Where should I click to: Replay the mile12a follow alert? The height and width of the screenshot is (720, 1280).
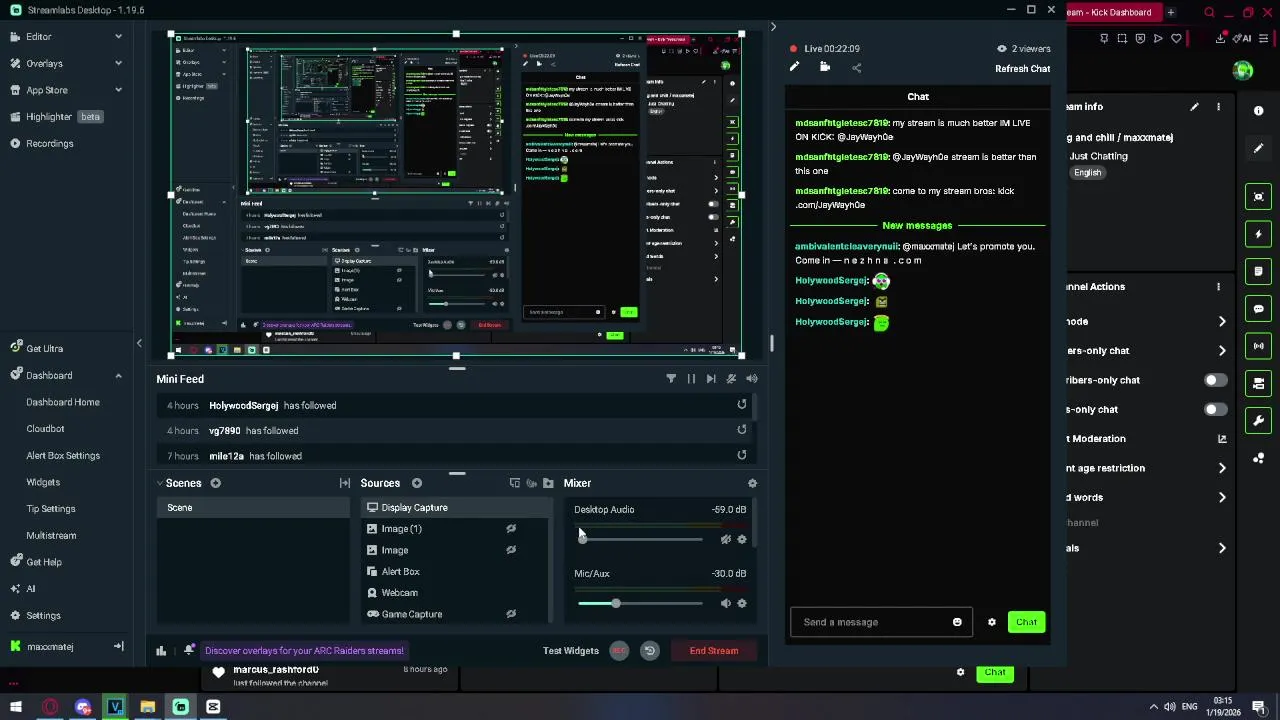click(x=742, y=455)
